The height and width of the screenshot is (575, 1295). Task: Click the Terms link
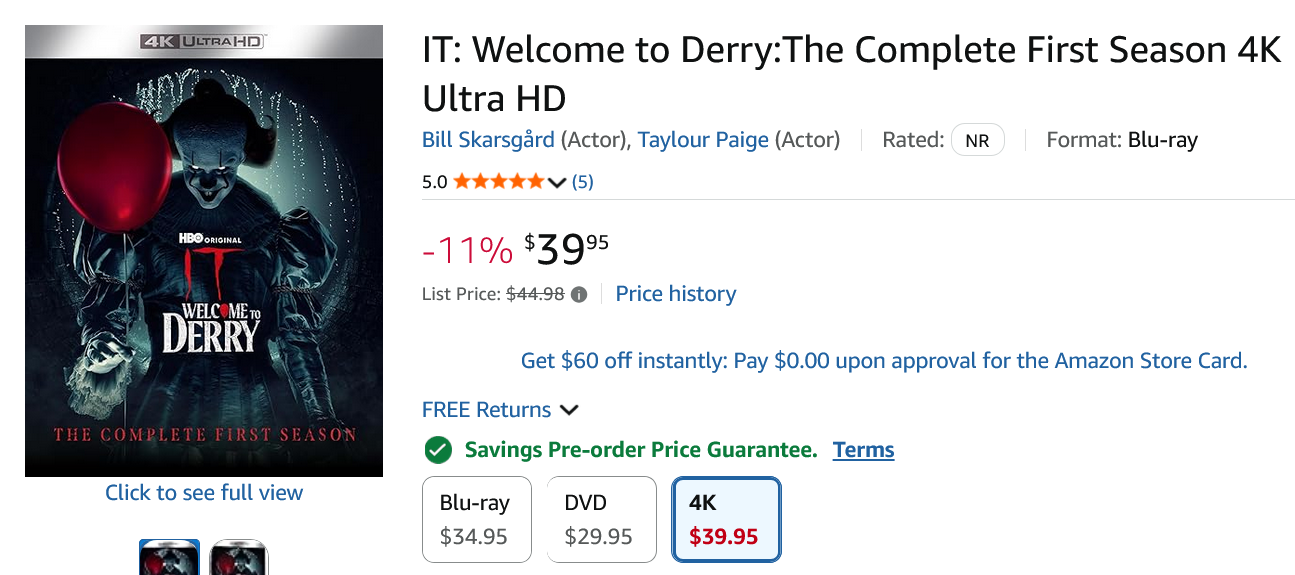coord(863,450)
